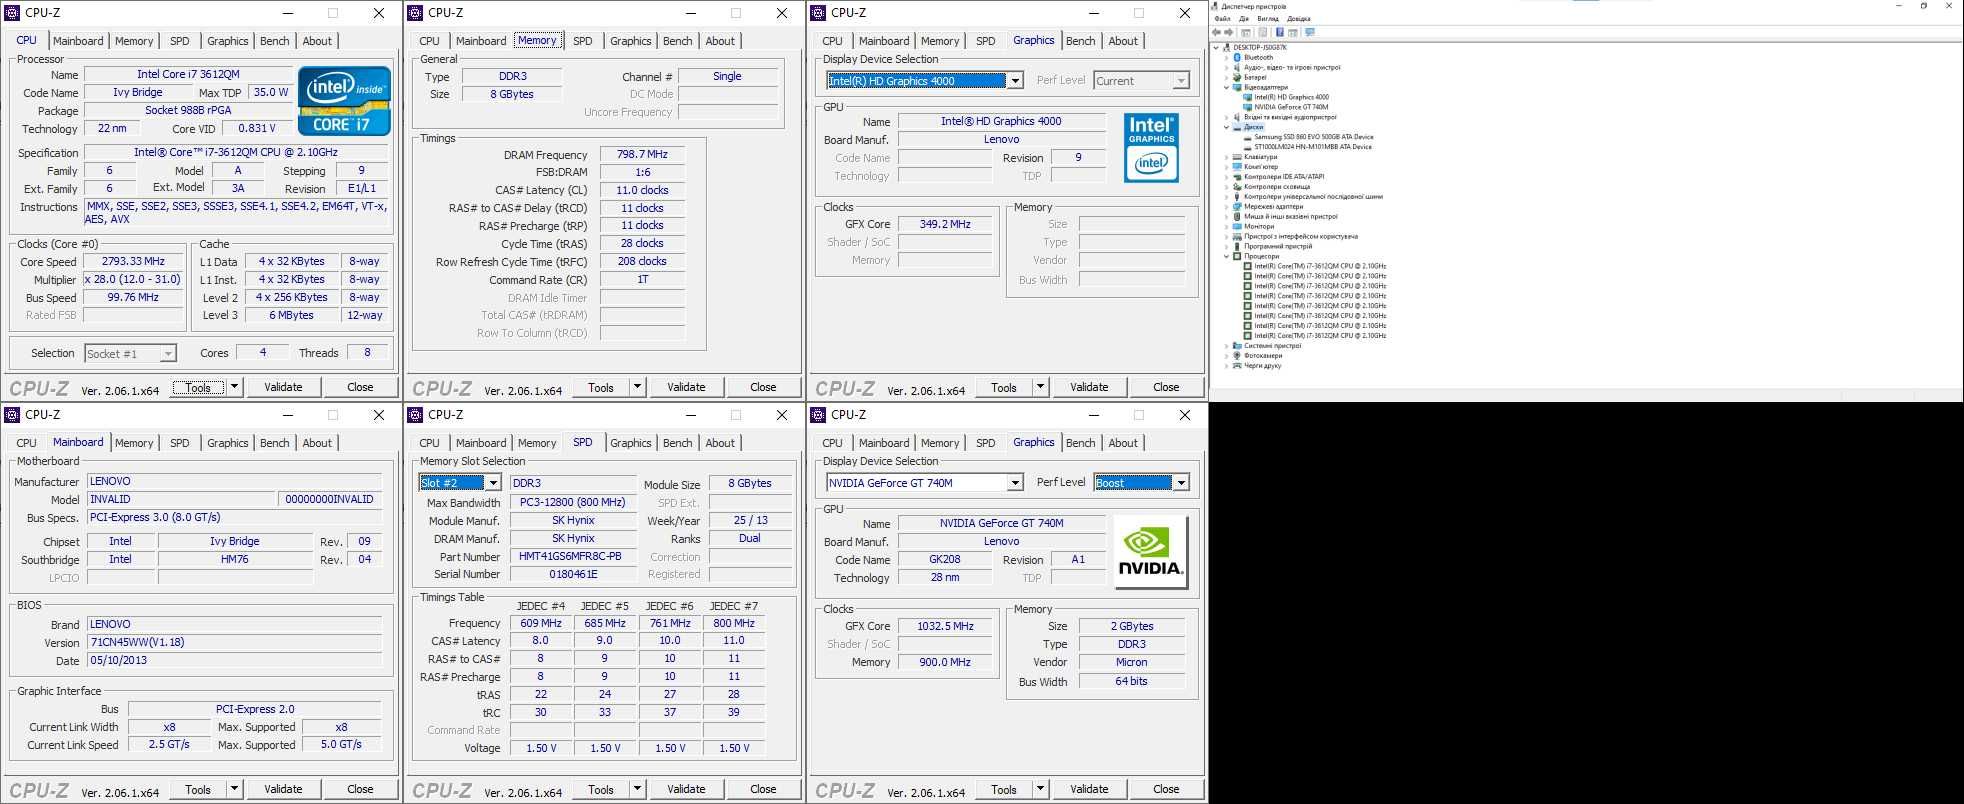The width and height of the screenshot is (1964, 804).
Task: Open Файл menu in Device Manager
Action: click(1222, 18)
